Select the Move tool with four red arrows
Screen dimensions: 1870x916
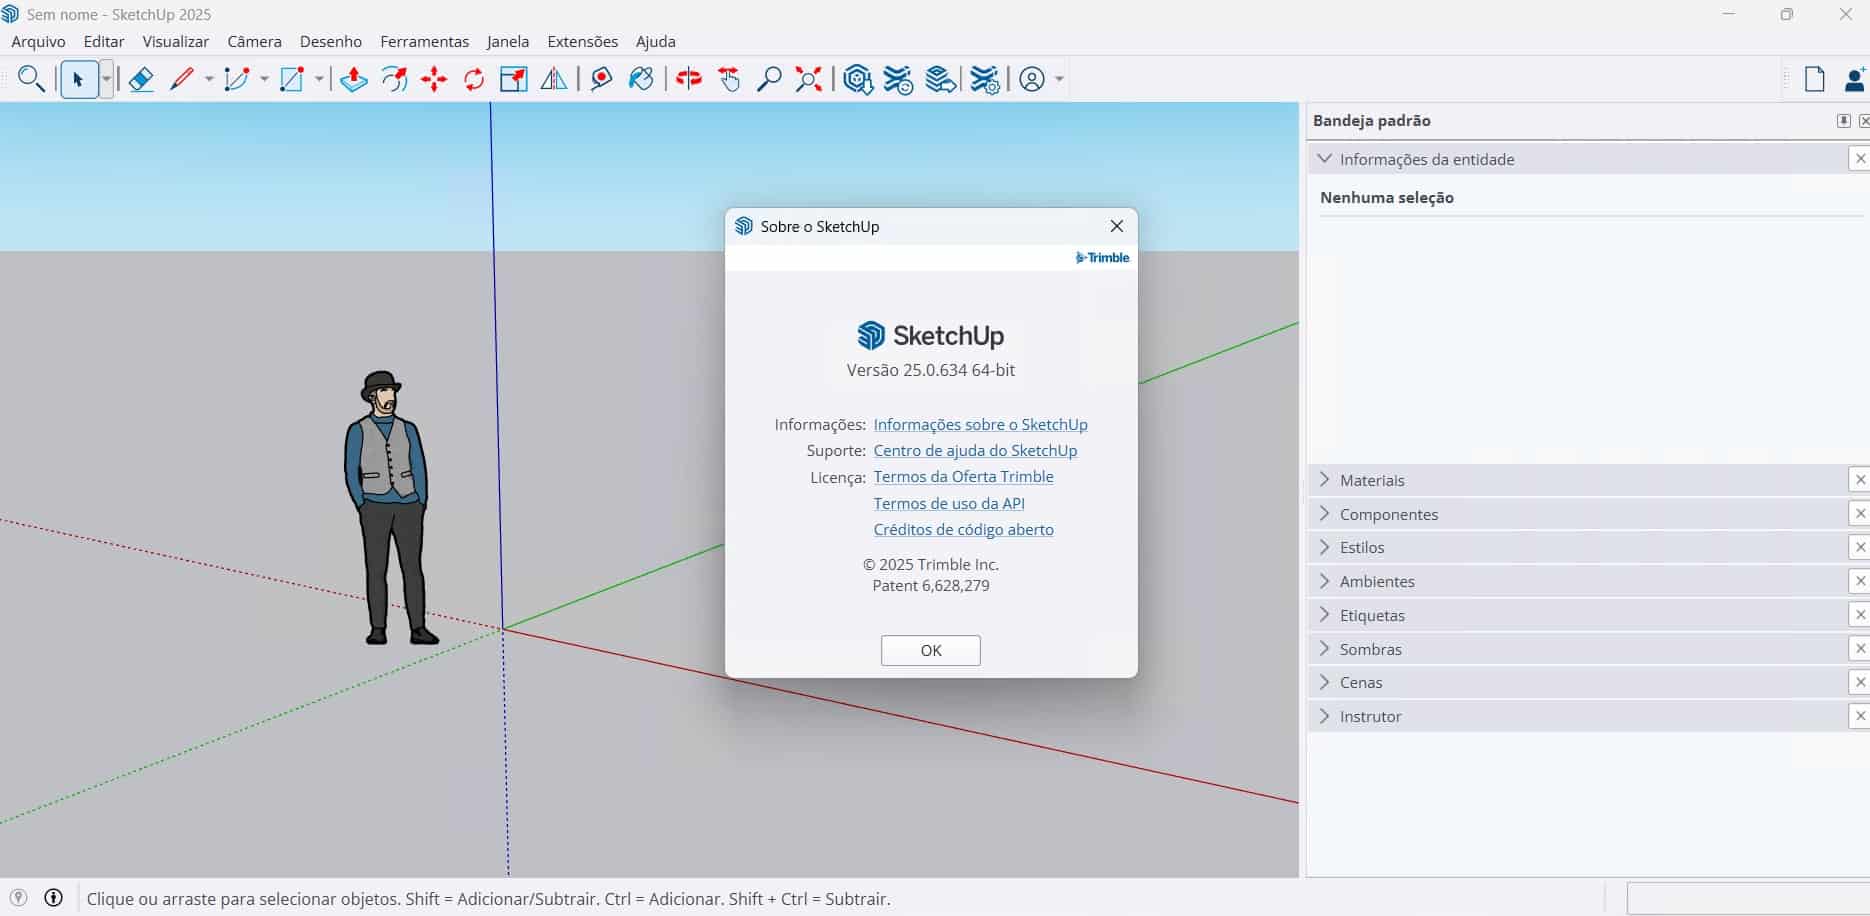(x=434, y=79)
